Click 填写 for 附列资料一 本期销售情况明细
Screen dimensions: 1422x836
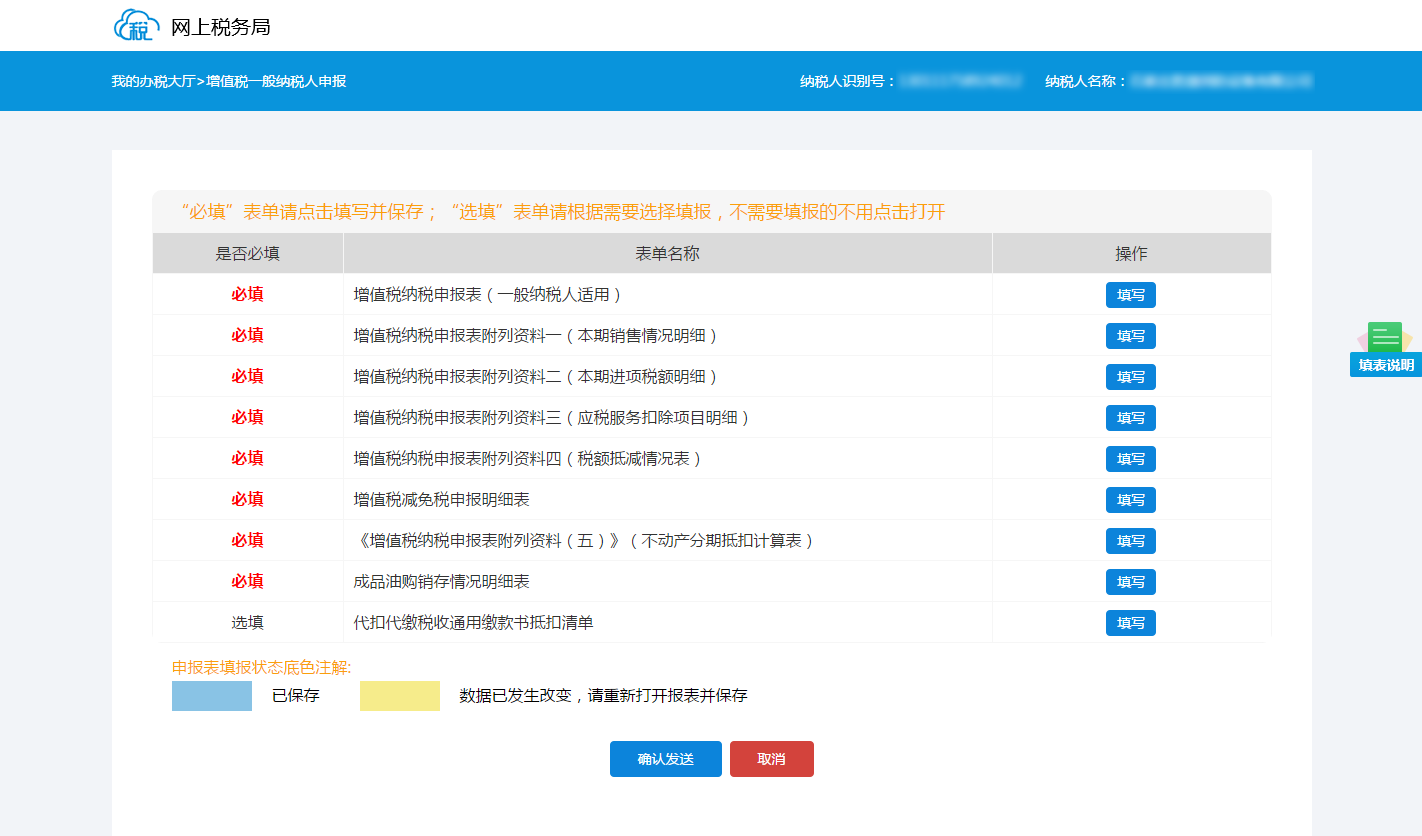1130,336
